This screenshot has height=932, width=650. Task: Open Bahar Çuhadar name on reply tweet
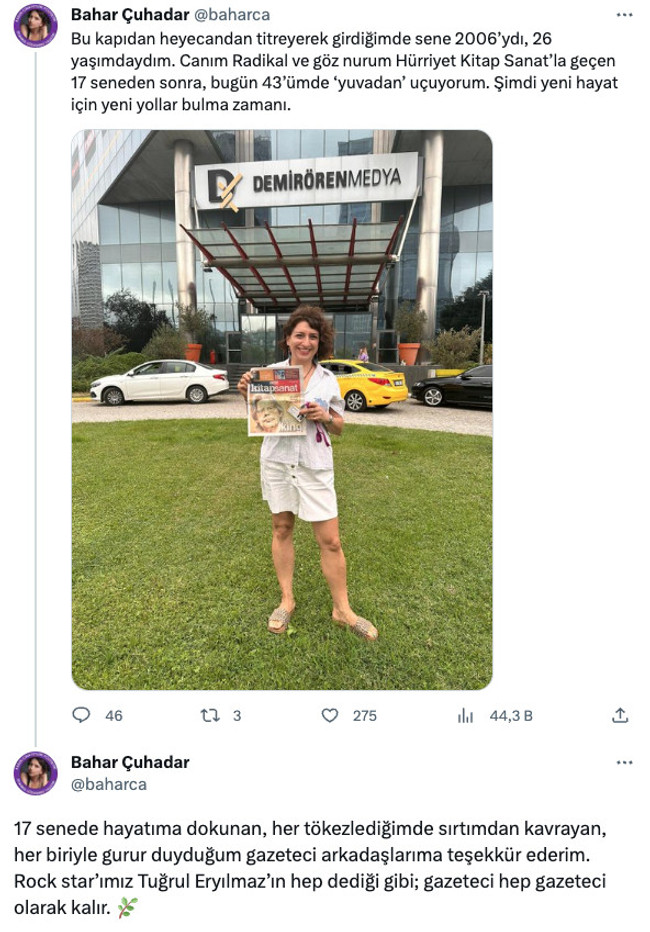click(x=130, y=762)
